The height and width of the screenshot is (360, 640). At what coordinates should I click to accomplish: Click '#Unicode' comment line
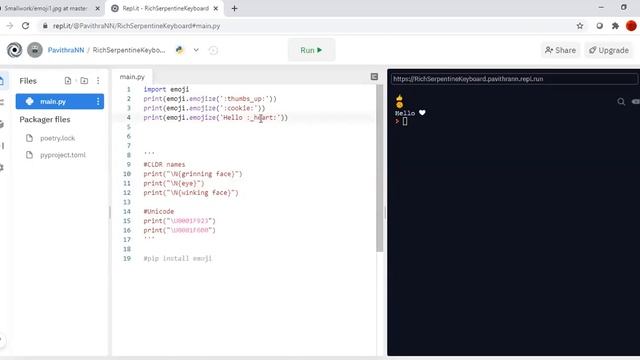[158, 211]
